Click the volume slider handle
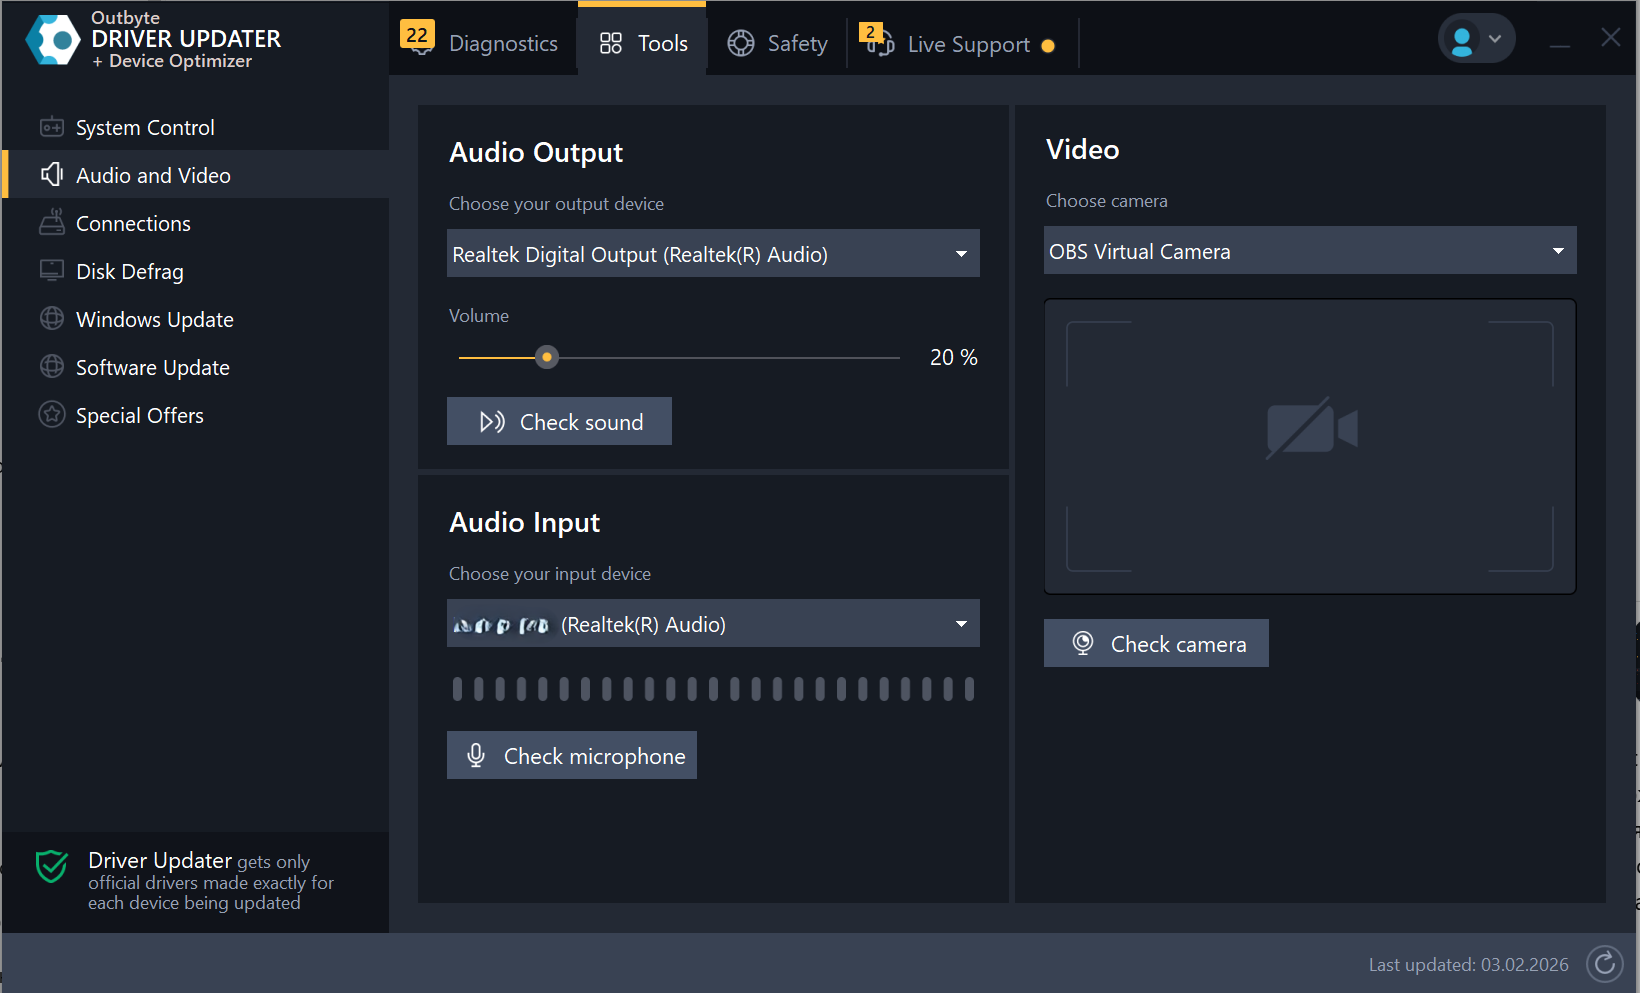 pos(547,357)
